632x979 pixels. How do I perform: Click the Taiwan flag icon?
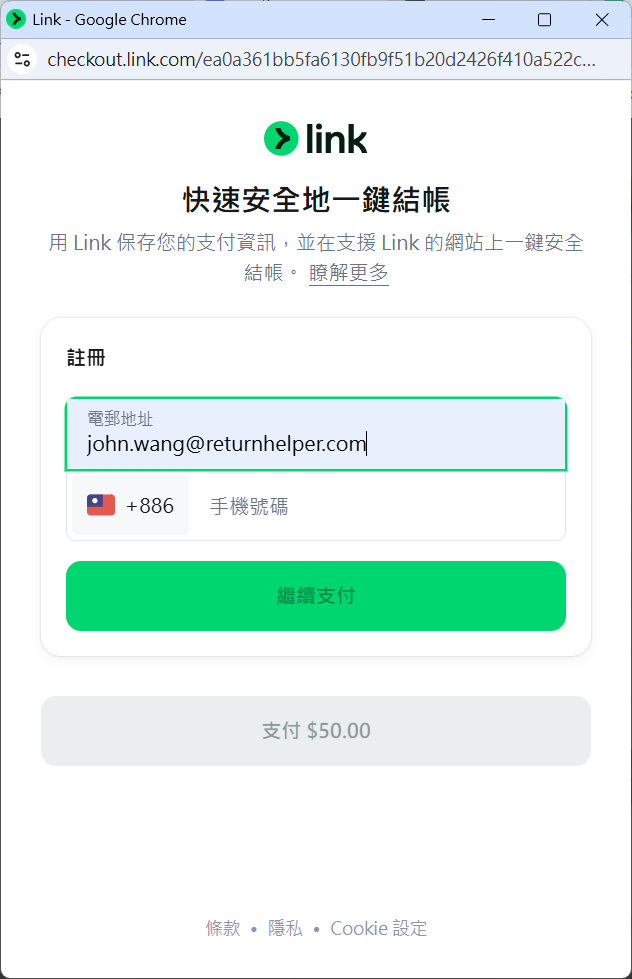pos(101,505)
